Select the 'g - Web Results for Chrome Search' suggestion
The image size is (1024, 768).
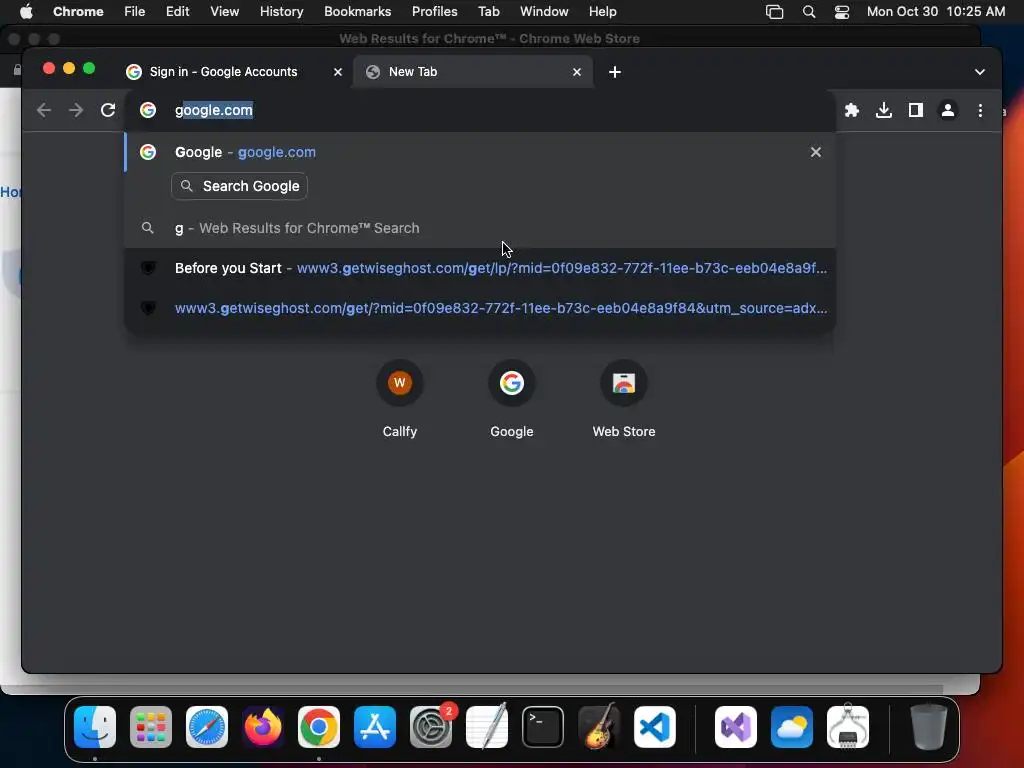(x=480, y=228)
